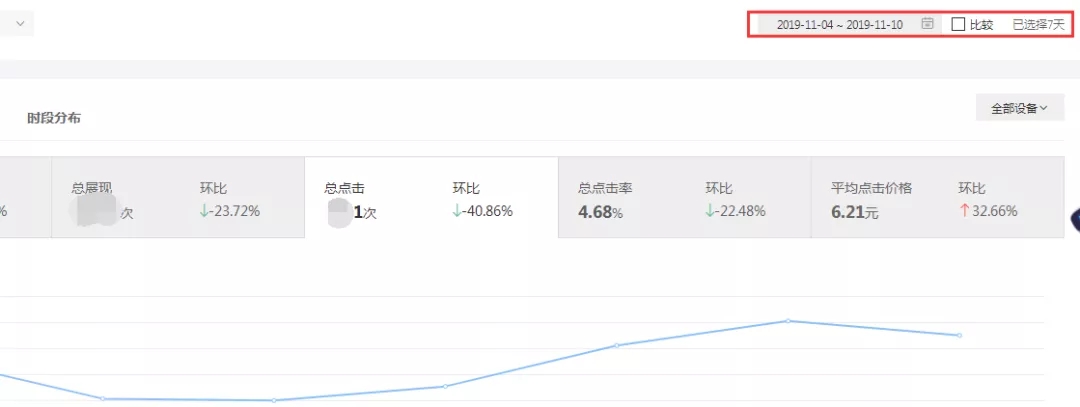
Task: Open the 全部设备 device dropdown
Action: pos(1020,108)
